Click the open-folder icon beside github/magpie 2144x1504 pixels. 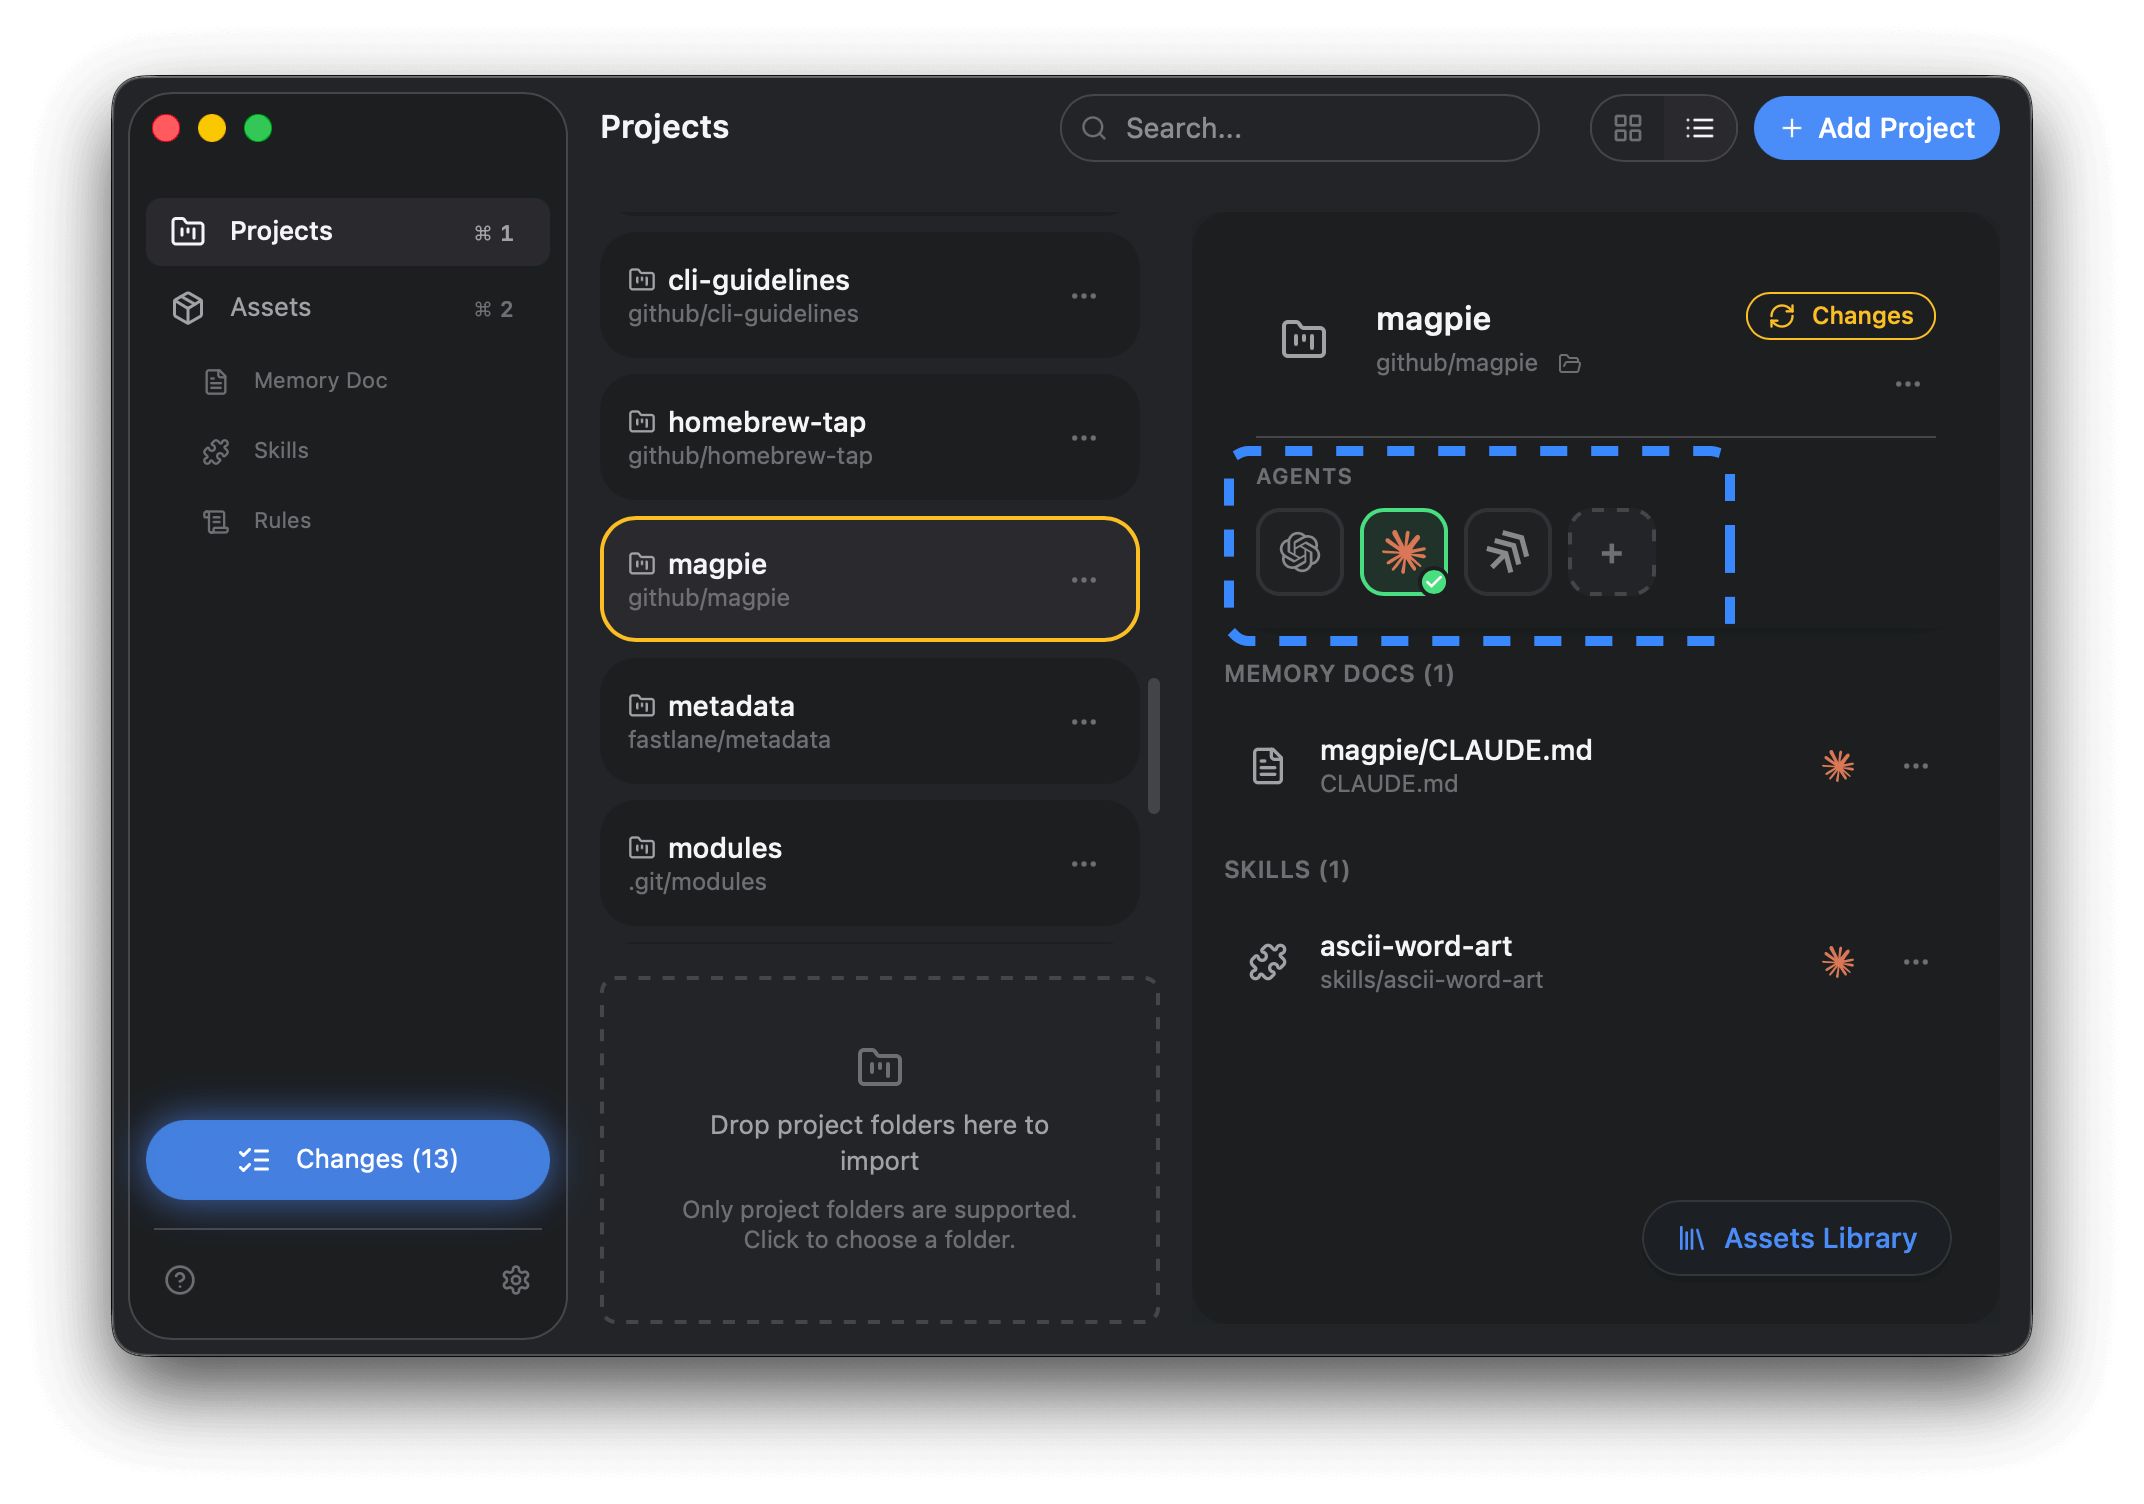pos(1569,363)
